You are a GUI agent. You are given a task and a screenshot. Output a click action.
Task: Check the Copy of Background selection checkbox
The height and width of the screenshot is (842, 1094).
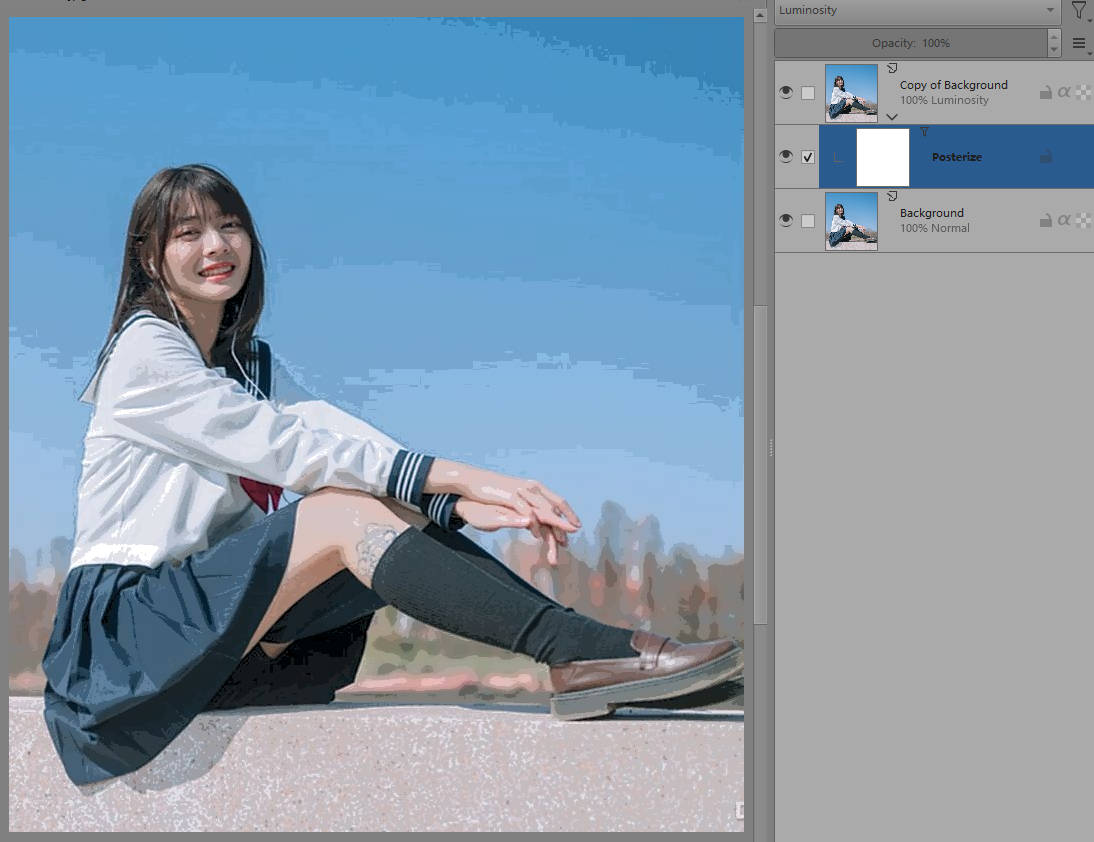pyautogui.click(x=808, y=93)
